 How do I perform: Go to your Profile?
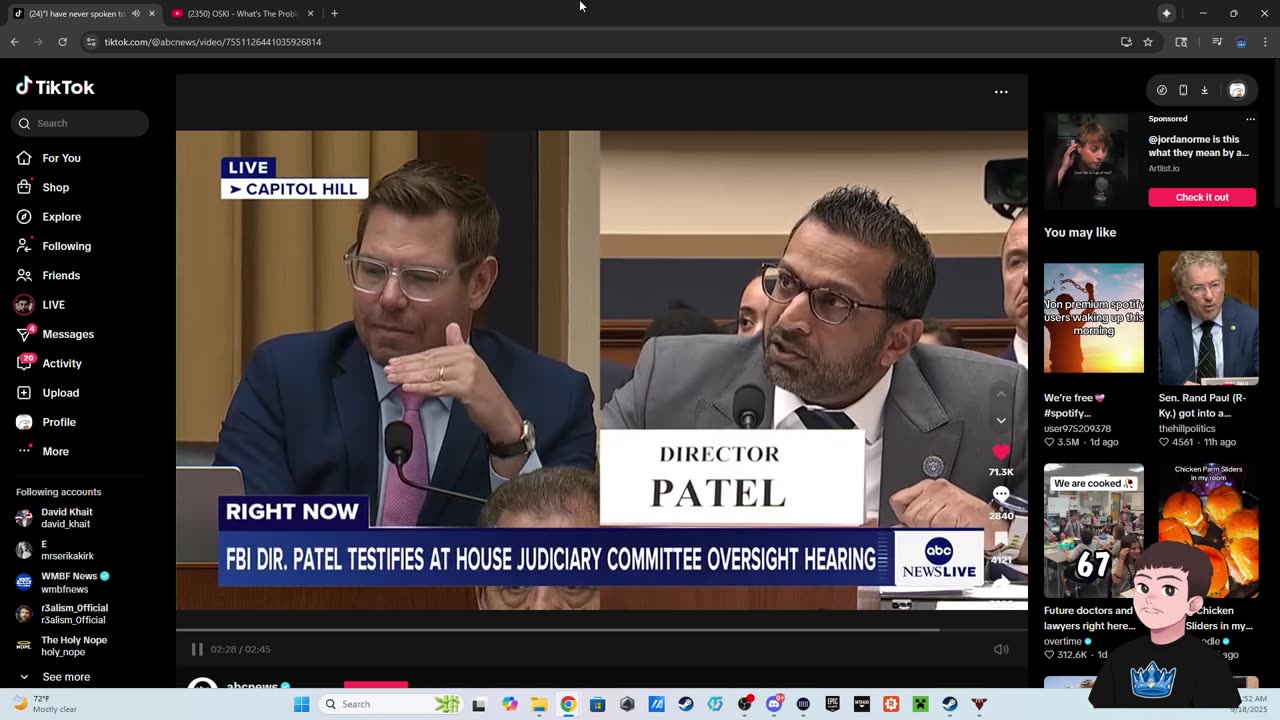[59, 422]
